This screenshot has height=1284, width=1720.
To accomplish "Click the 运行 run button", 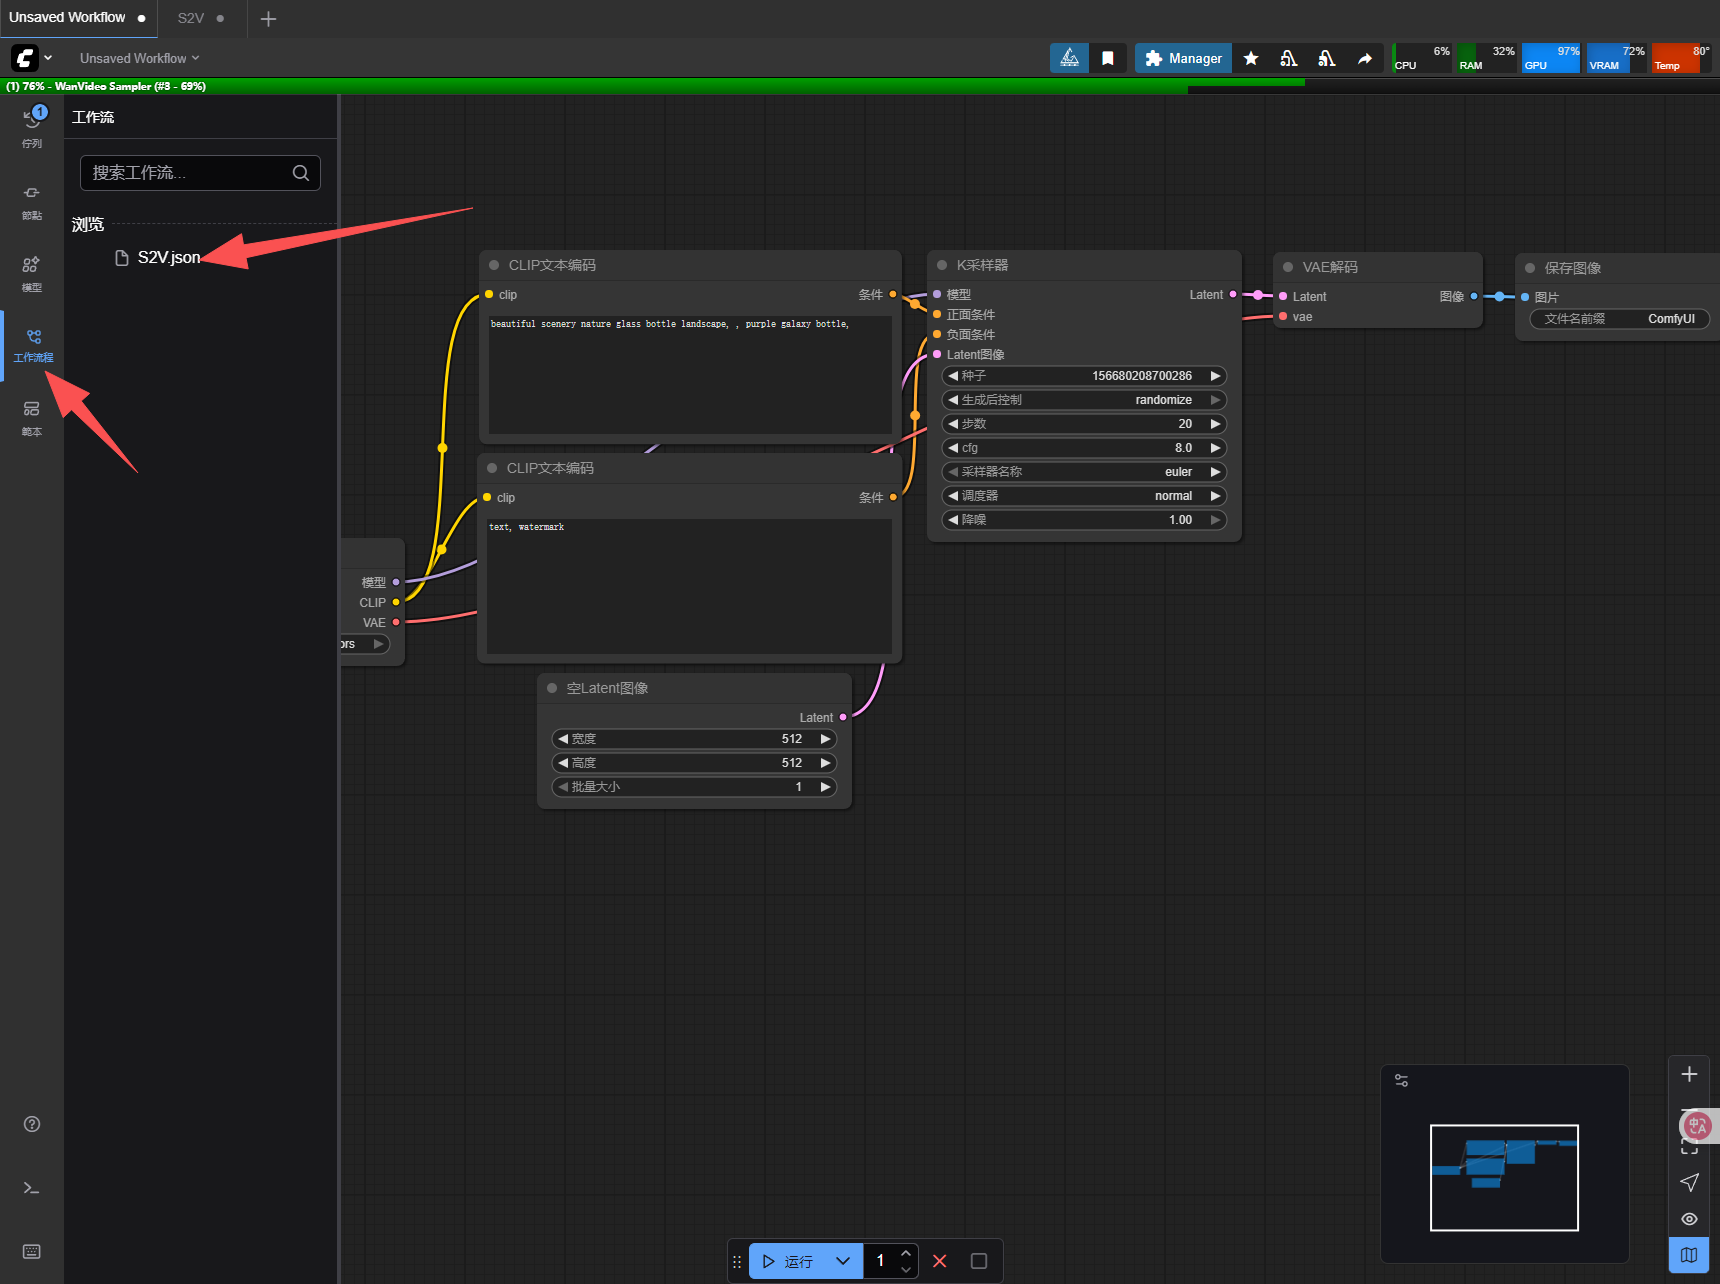I will (x=787, y=1261).
